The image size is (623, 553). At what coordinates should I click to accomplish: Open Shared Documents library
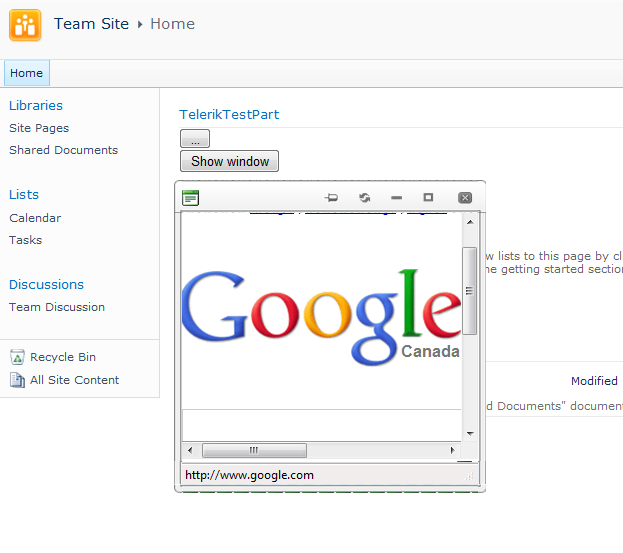pos(64,150)
